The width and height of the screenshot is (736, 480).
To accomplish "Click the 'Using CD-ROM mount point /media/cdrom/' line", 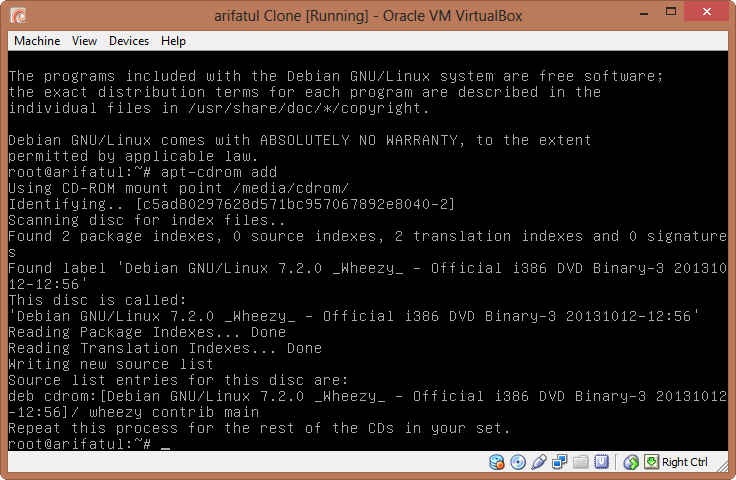I will [178, 188].
